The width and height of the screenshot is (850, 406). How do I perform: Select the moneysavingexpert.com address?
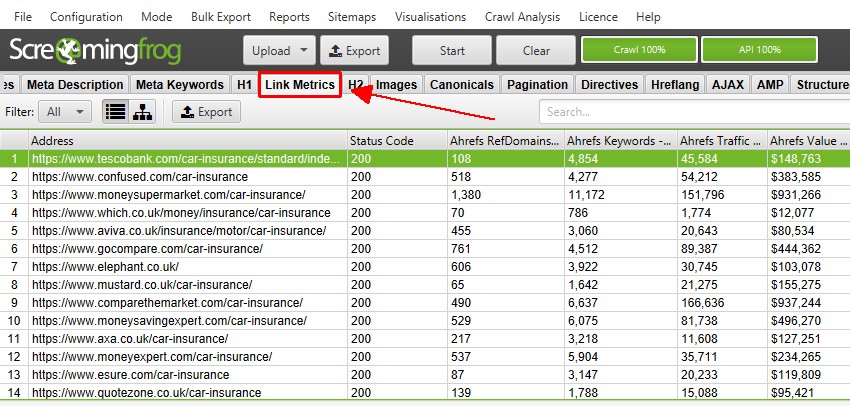tap(169, 320)
